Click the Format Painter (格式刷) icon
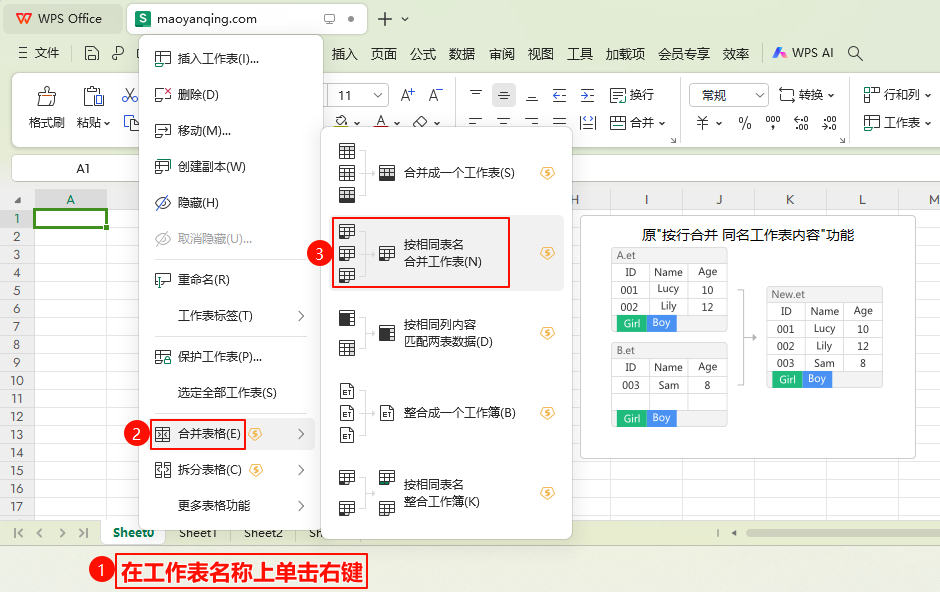This screenshot has width=940, height=592. click(47, 98)
